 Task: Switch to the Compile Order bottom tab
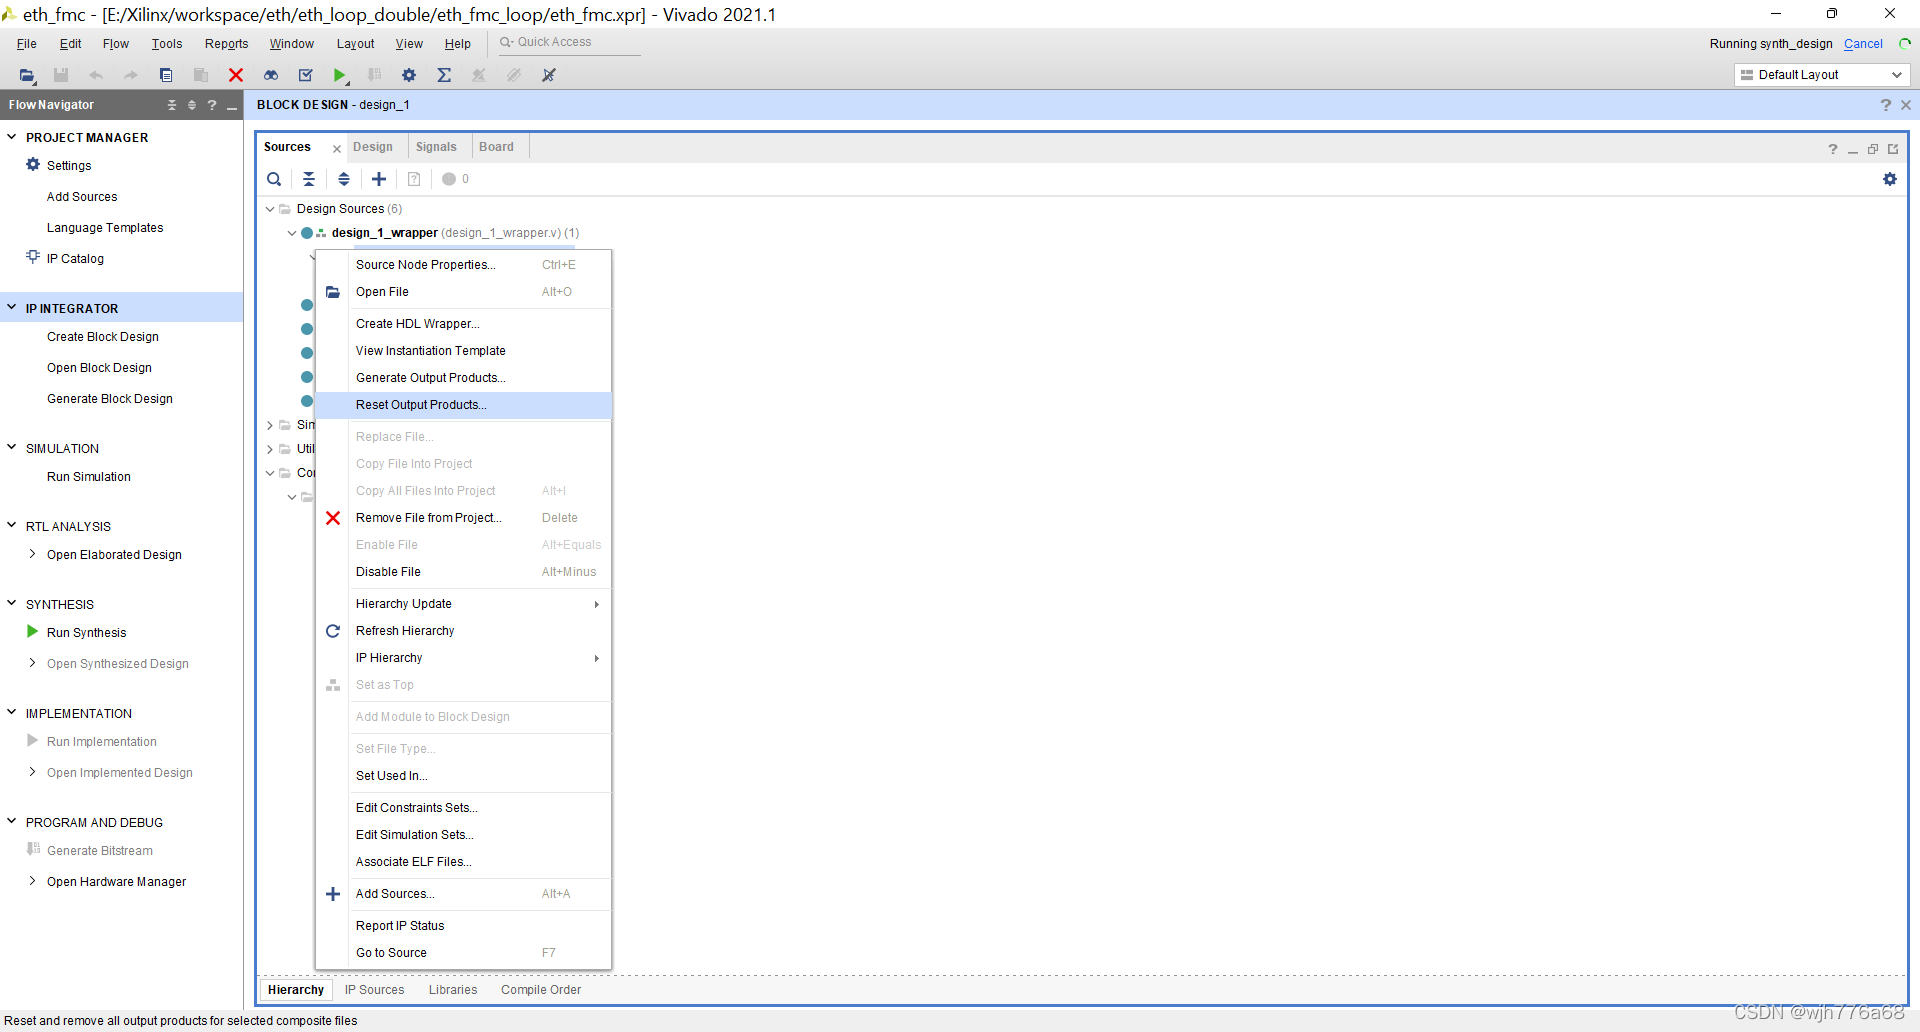click(x=541, y=990)
